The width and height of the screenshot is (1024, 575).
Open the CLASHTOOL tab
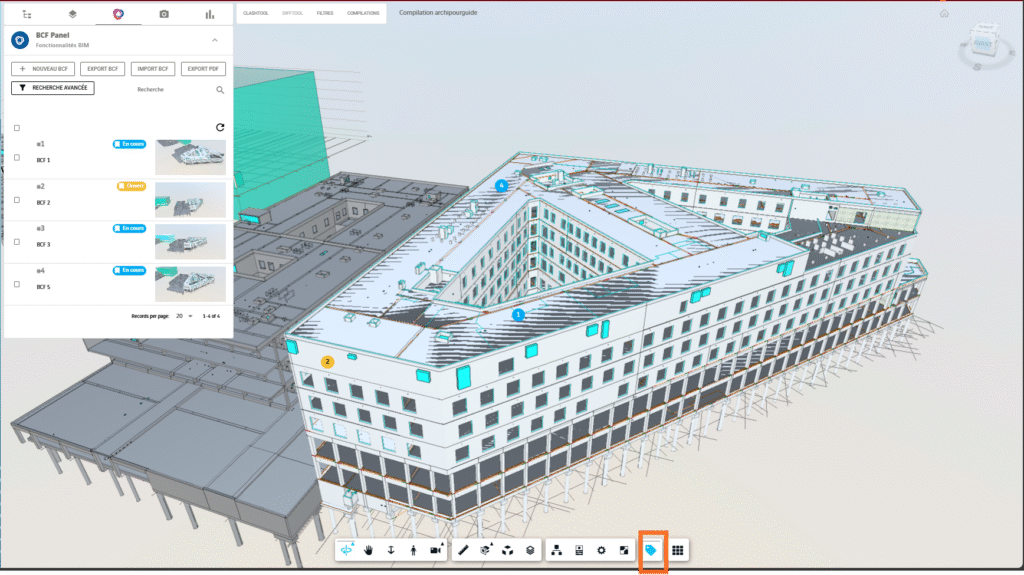click(x=257, y=14)
